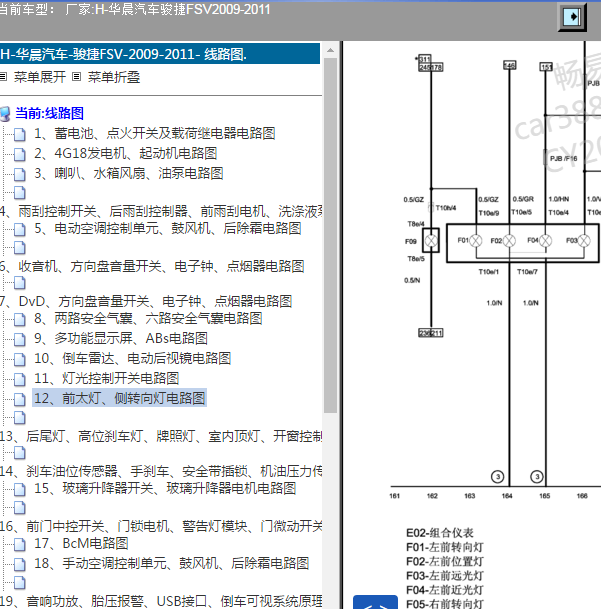
Task: Click document icon beside 8、两路安全气囊
Action: pos(20,319)
